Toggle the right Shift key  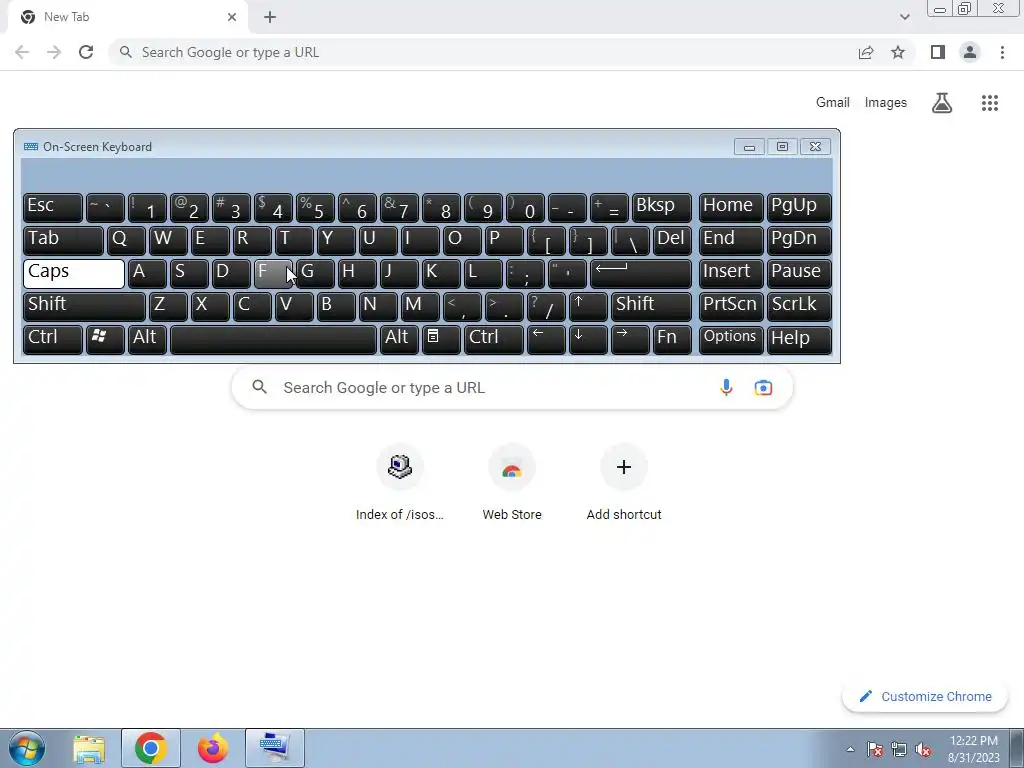click(651, 306)
